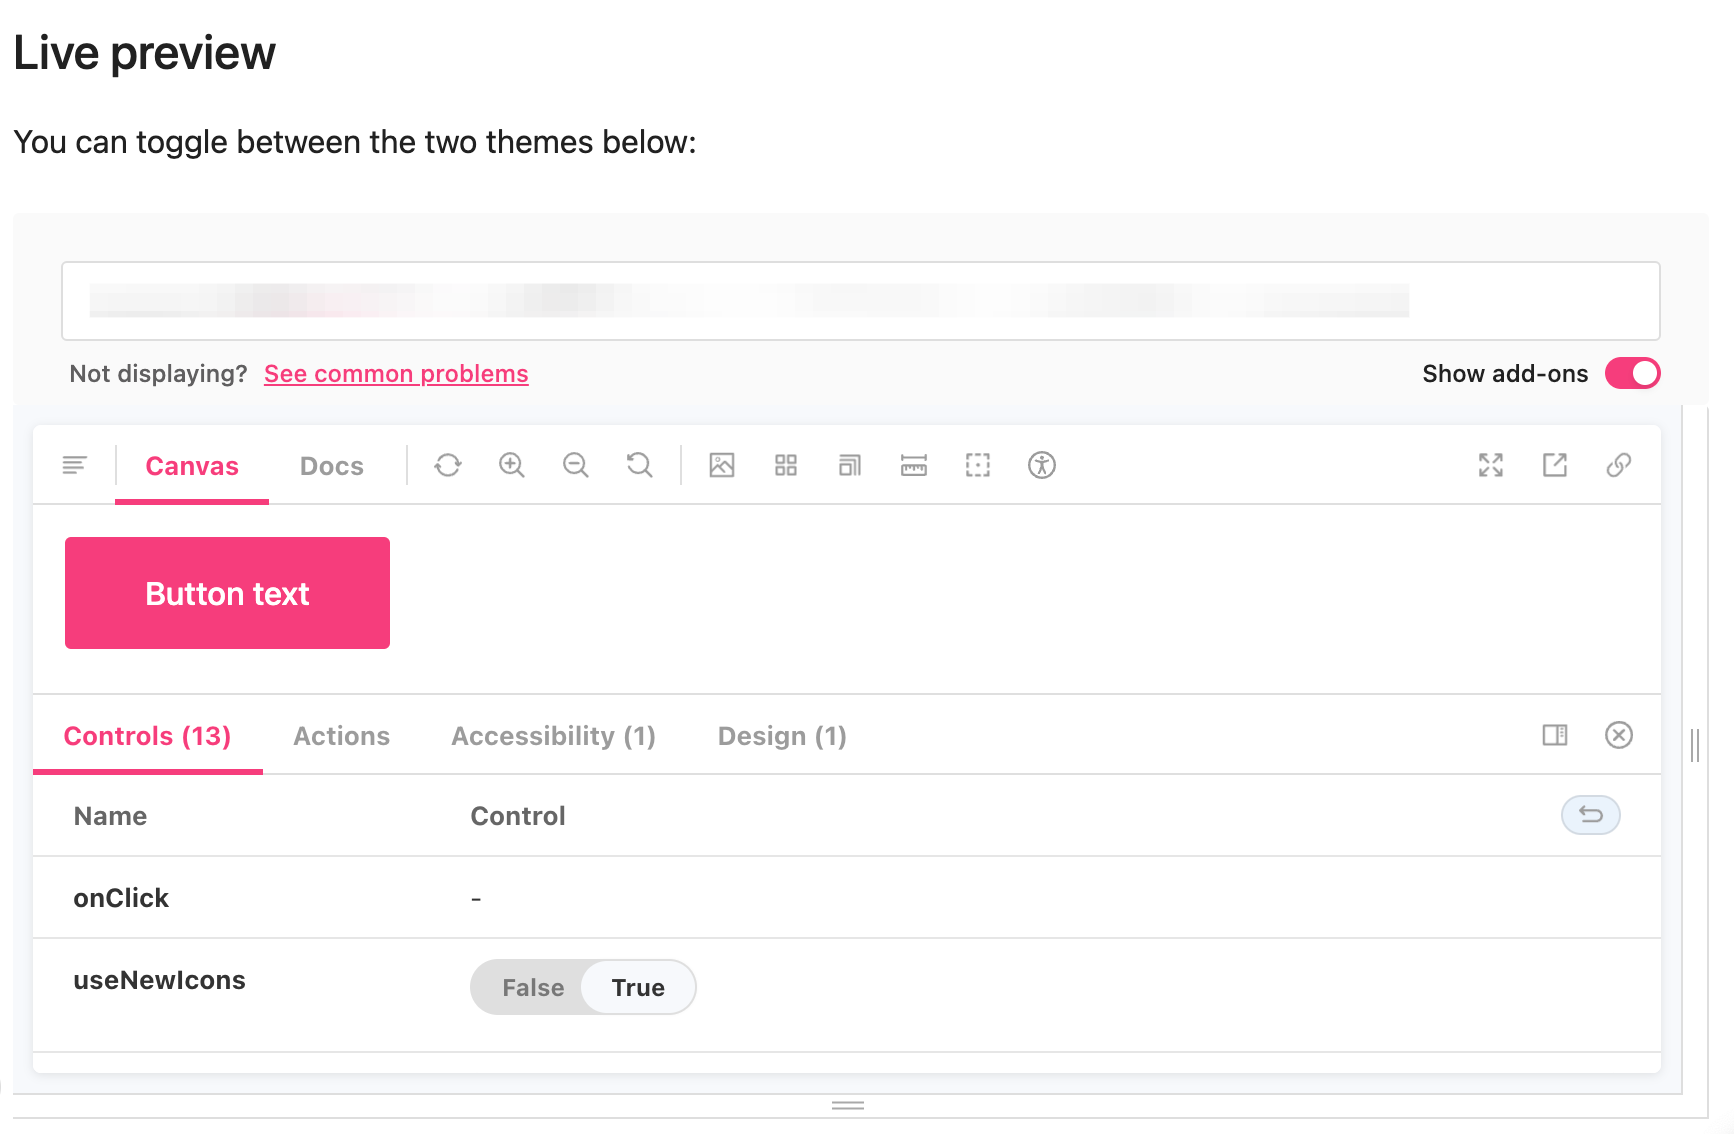The image size is (1734, 1134).
Task: Go fullscreen using the expand icon
Action: point(1490,465)
